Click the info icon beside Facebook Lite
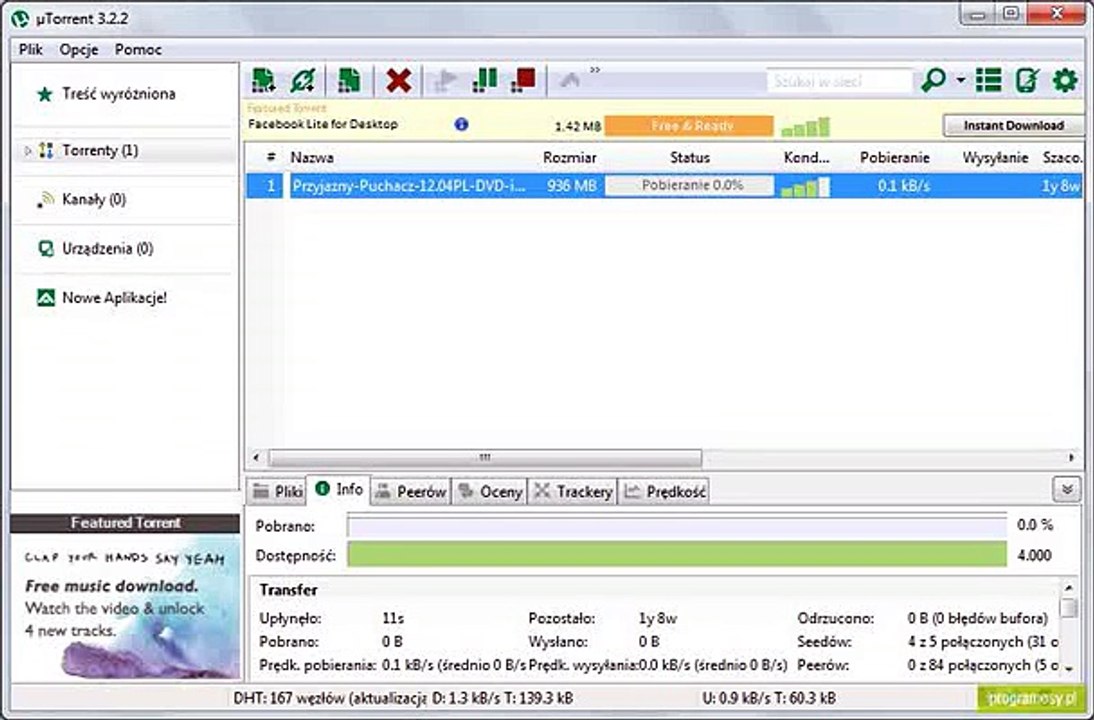The image size is (1094, 720). coord(461,124)
